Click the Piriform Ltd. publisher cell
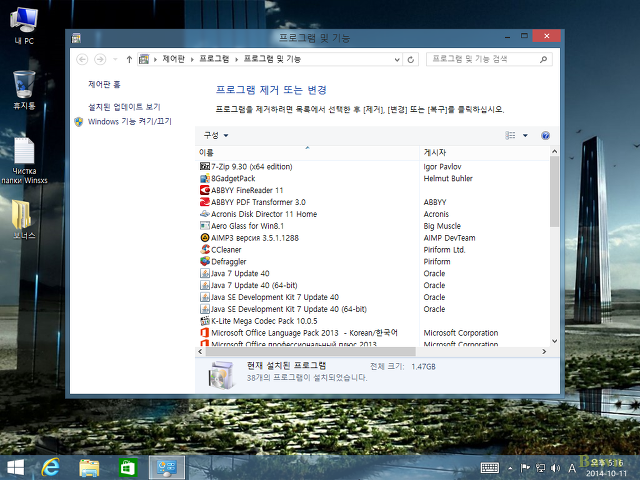The image size is (640, 480). coord(444,250)
